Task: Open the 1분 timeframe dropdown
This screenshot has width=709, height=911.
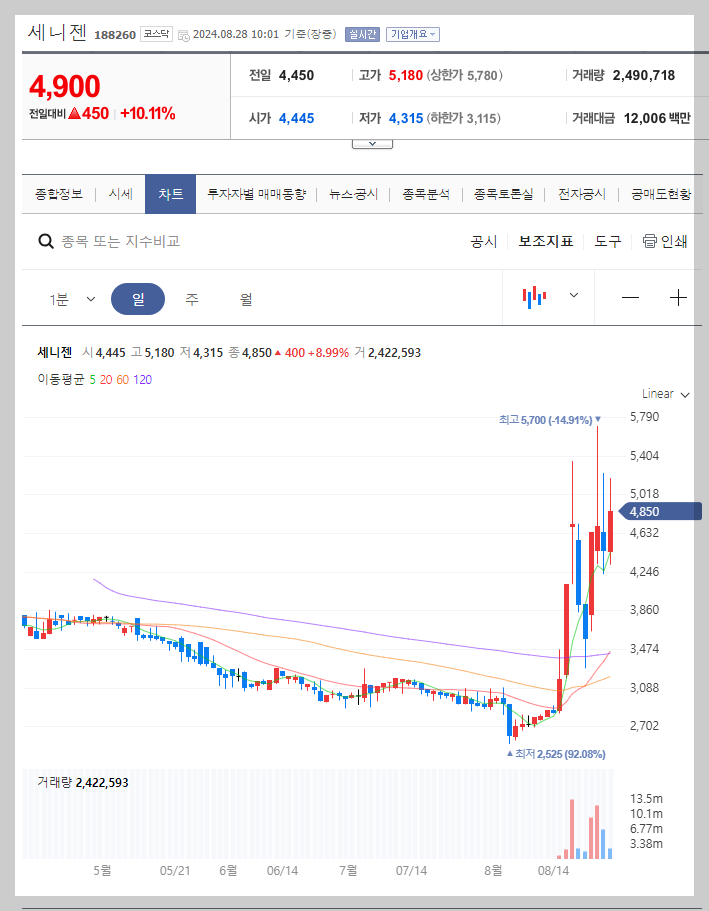Action: 70,298
